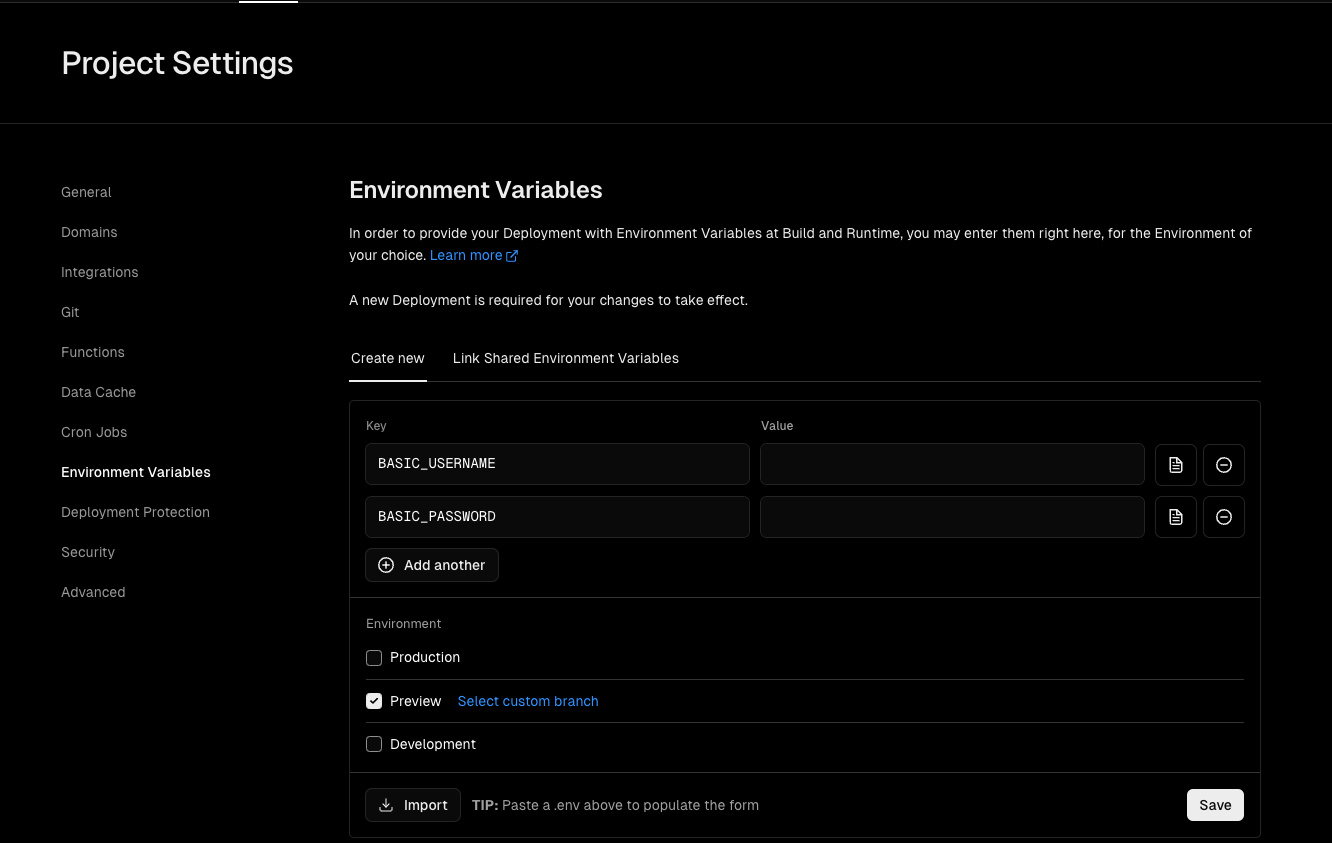Screen dimensions: 1332x843
Task: Click the Environment Variables section heading
Action: pos(476,190)
